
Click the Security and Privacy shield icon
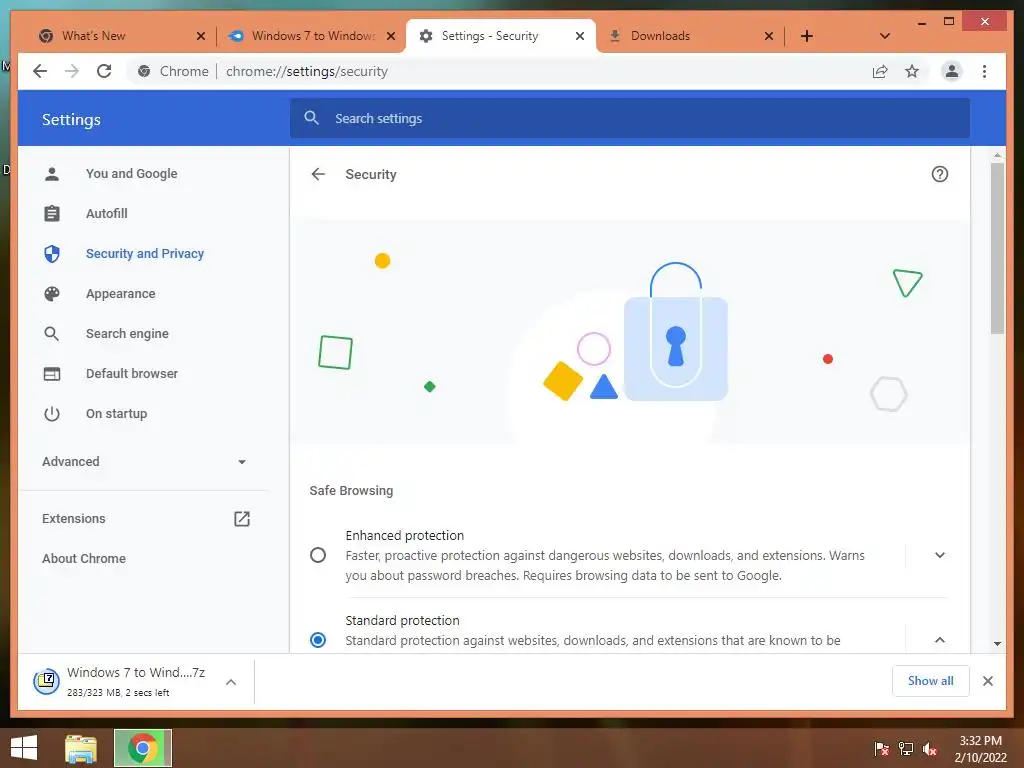[52, 253]
